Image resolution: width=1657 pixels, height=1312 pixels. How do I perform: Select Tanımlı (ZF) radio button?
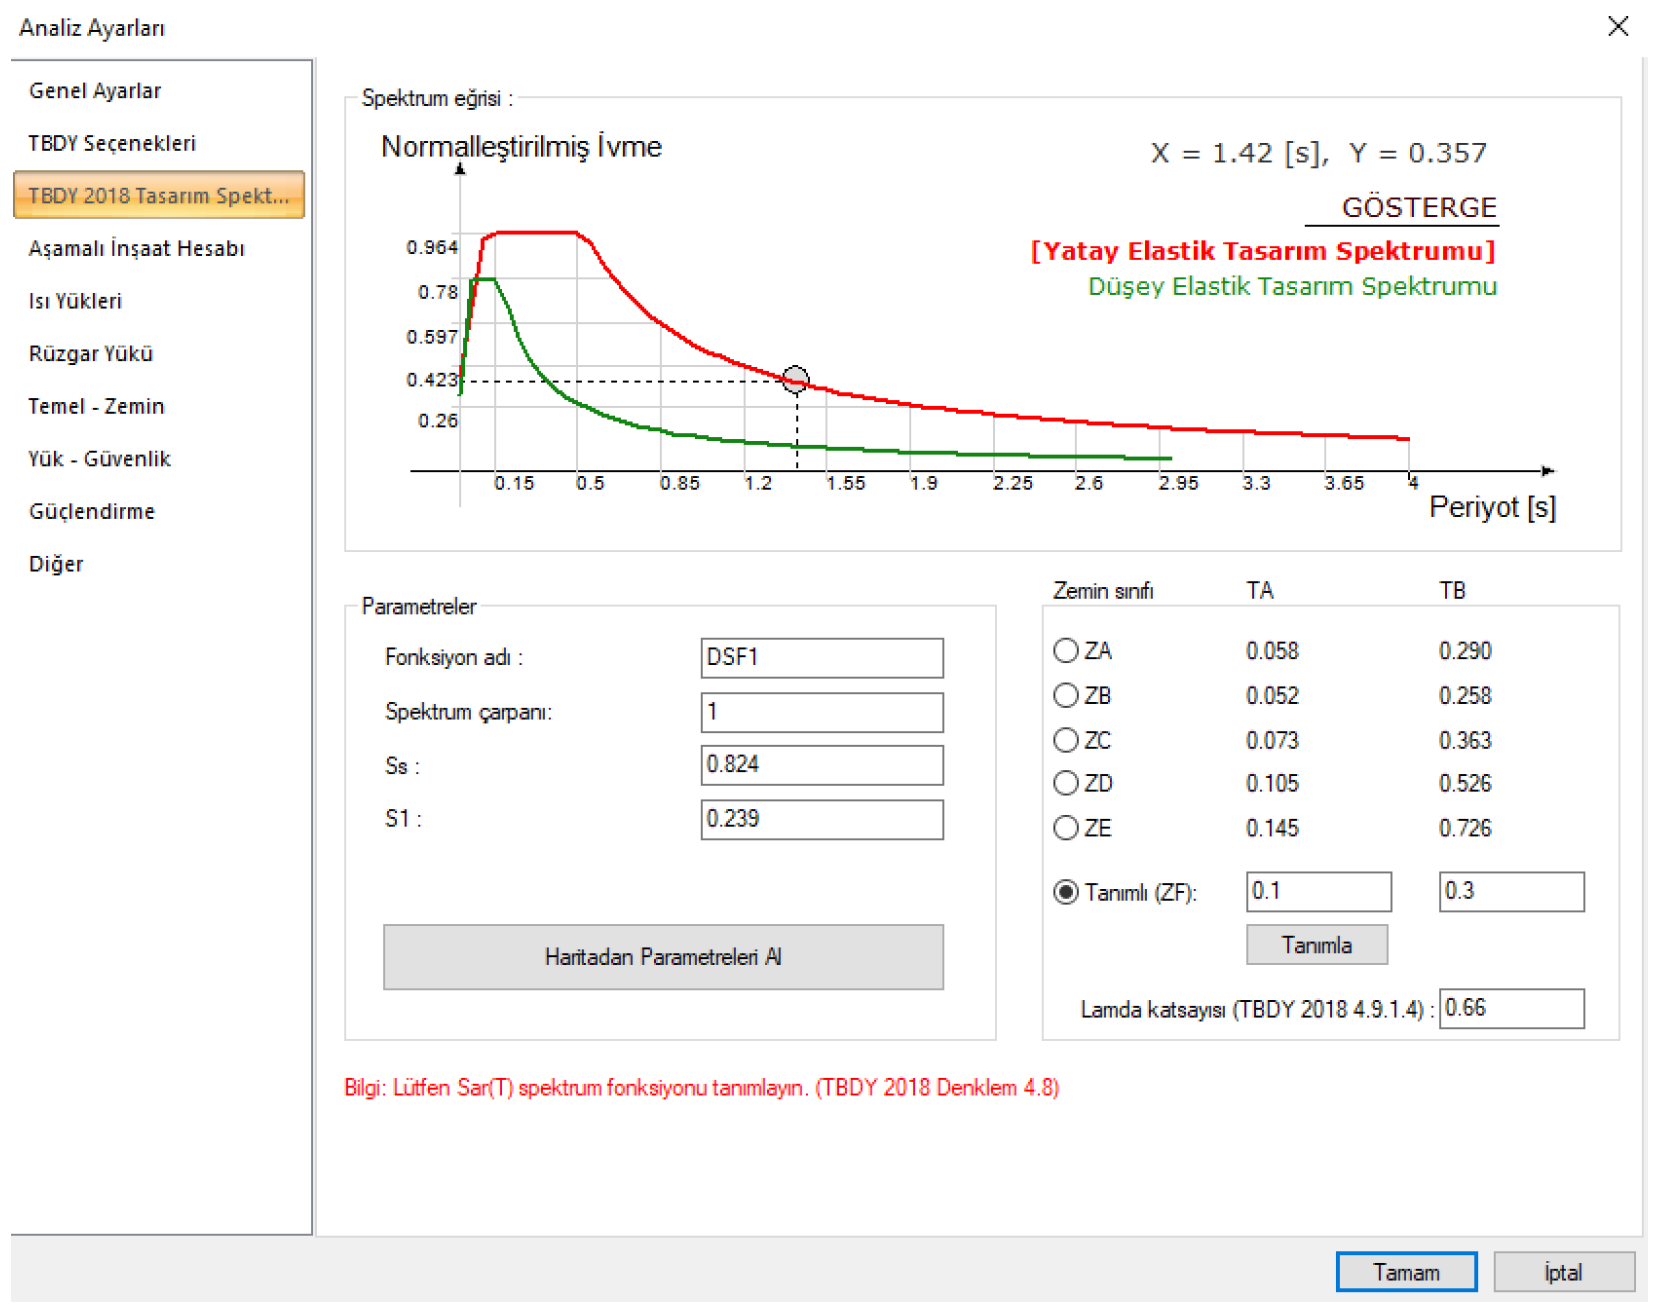click(x=1066, y=892)
